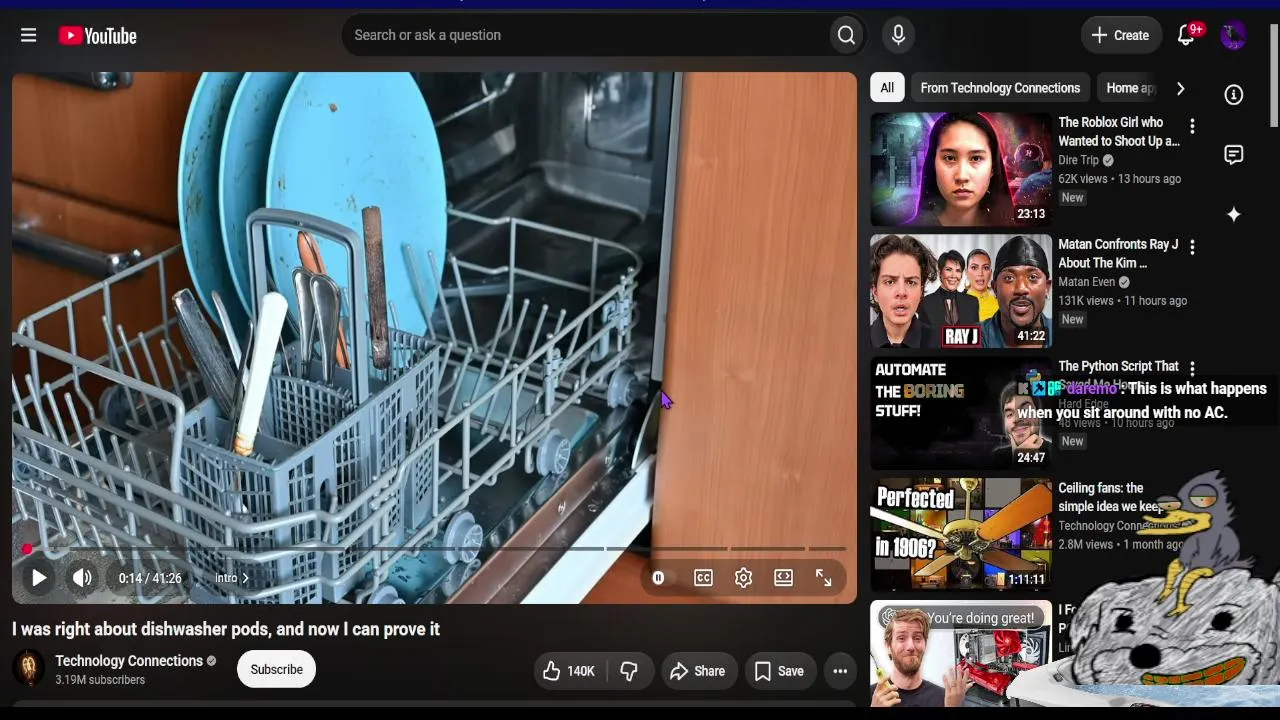Share this video
Screen dimensions: 1280x720
[698, 671]
